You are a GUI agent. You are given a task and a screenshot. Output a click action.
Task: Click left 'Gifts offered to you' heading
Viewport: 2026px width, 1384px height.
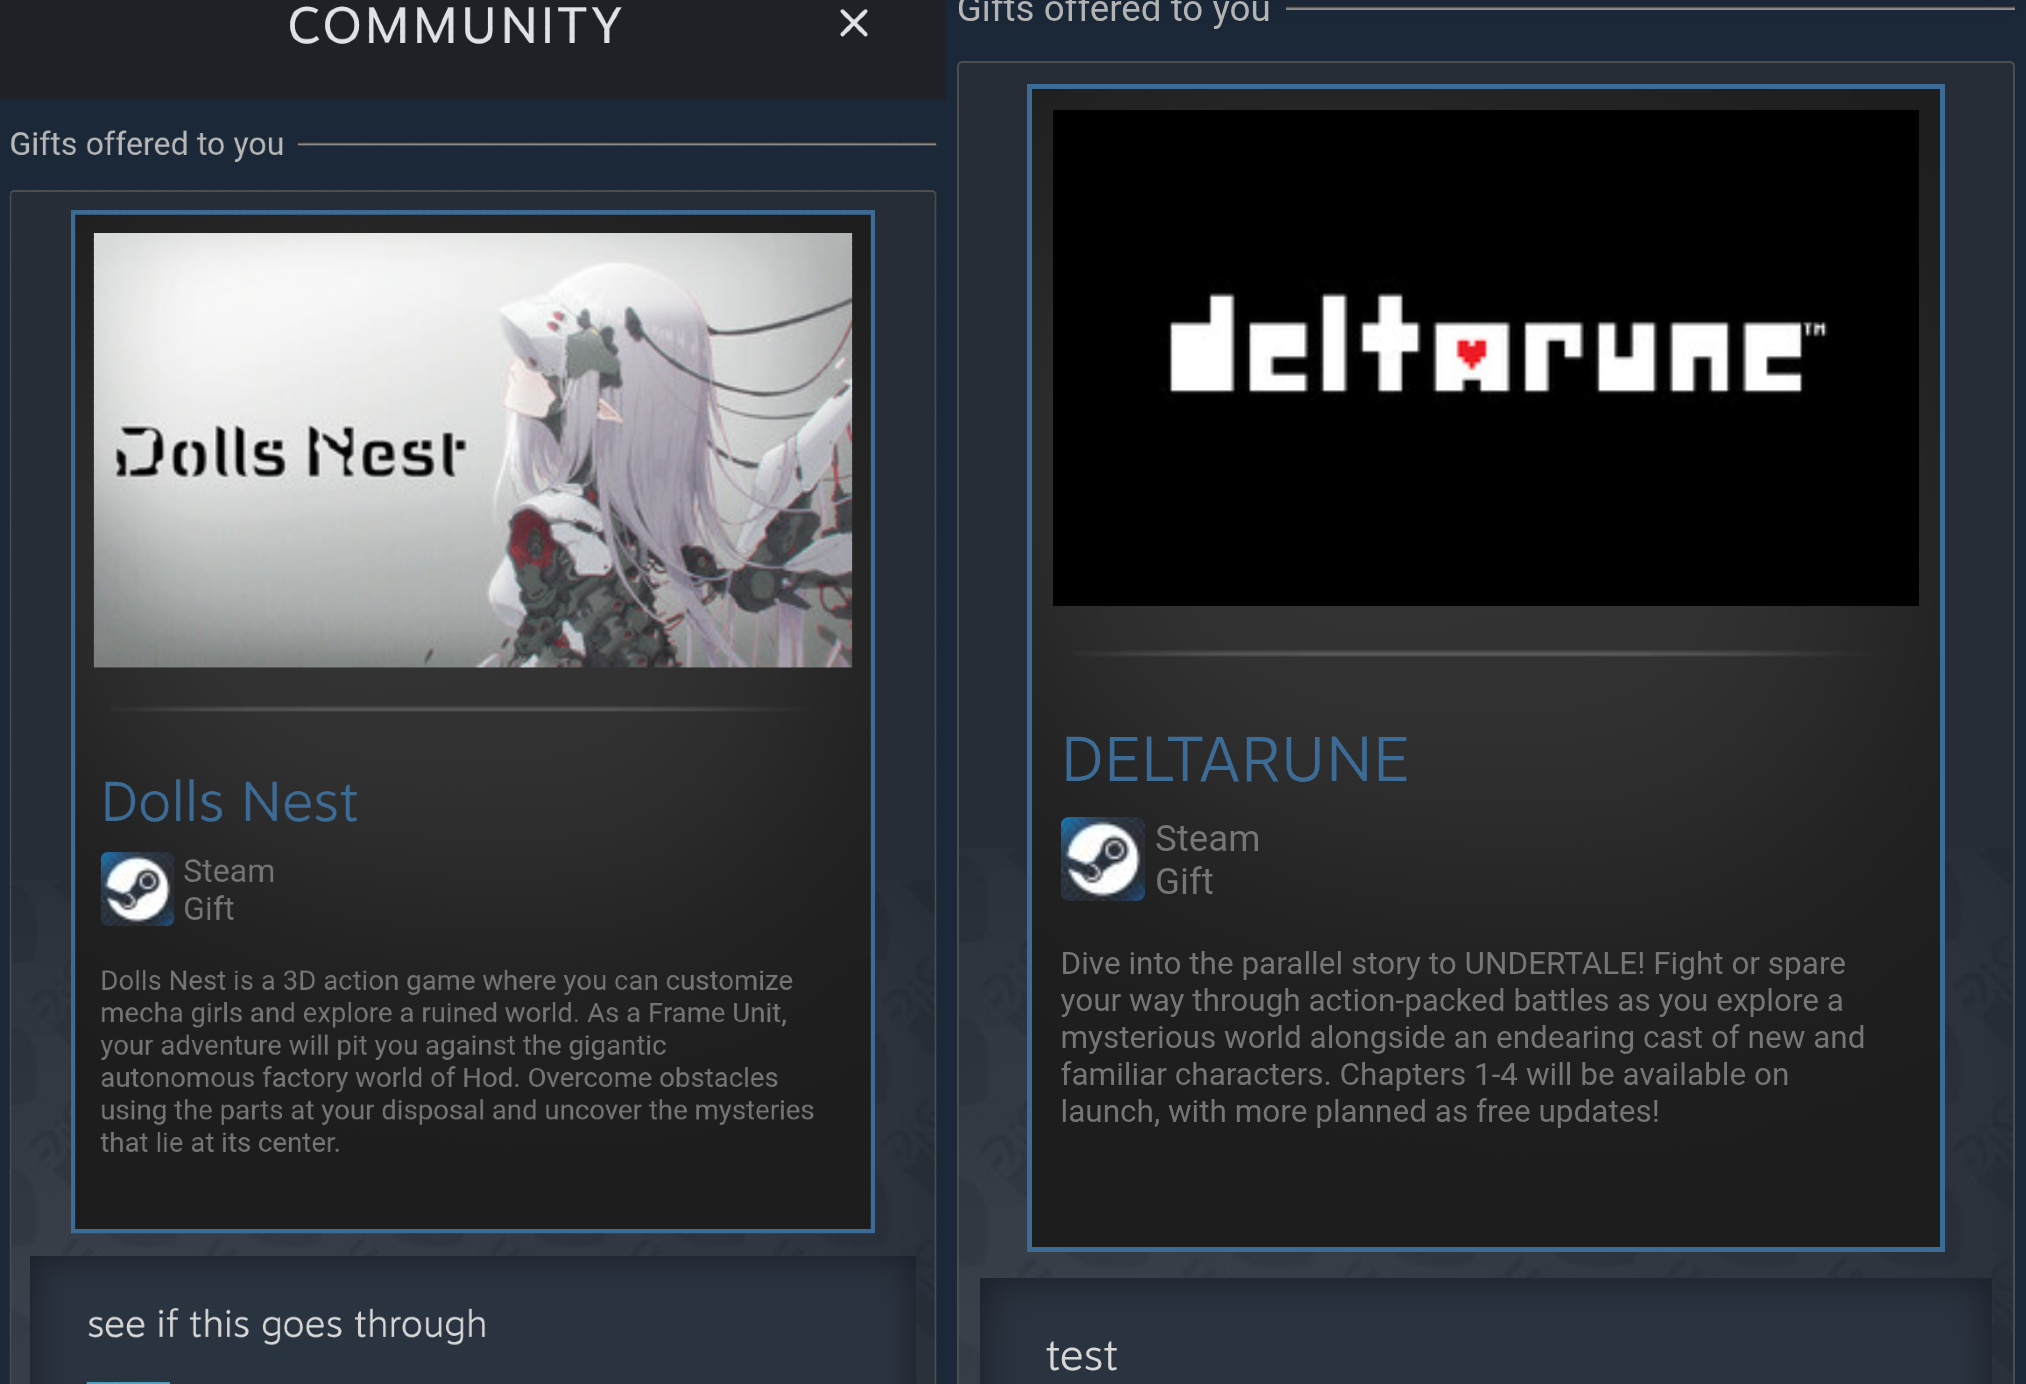pos(147,144)
